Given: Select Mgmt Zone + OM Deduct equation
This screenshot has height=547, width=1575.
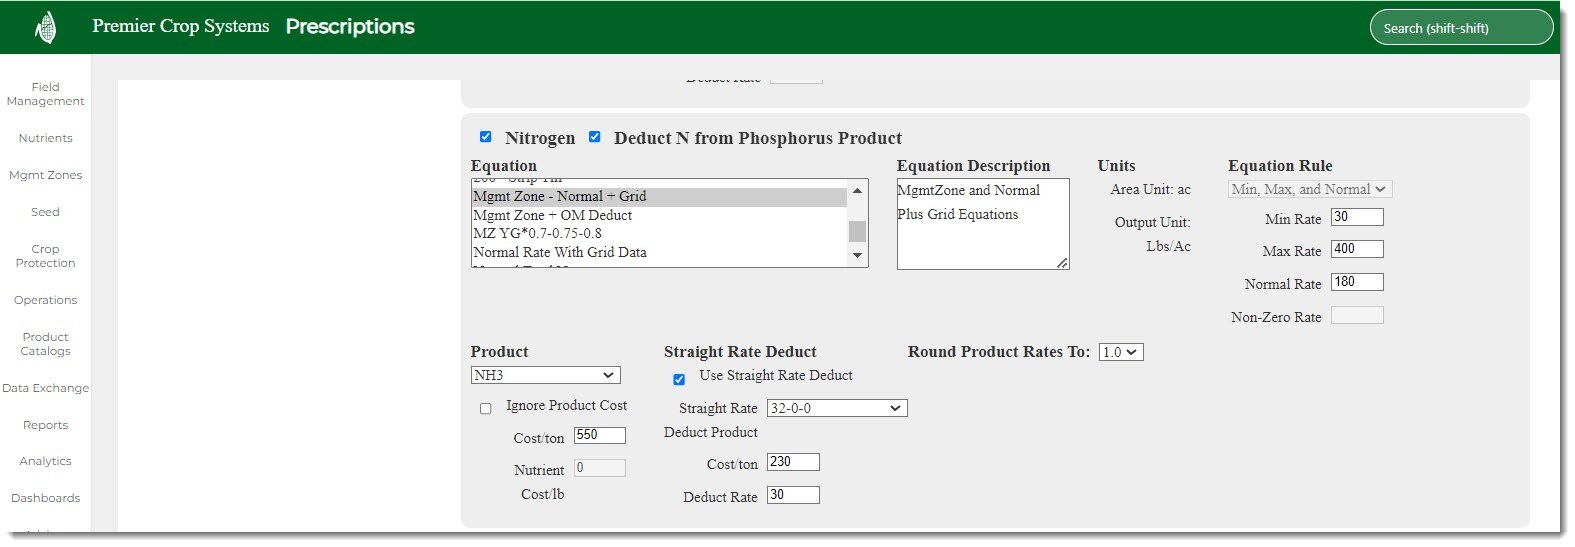Looking at the screenshot, I should click(553, 215).
